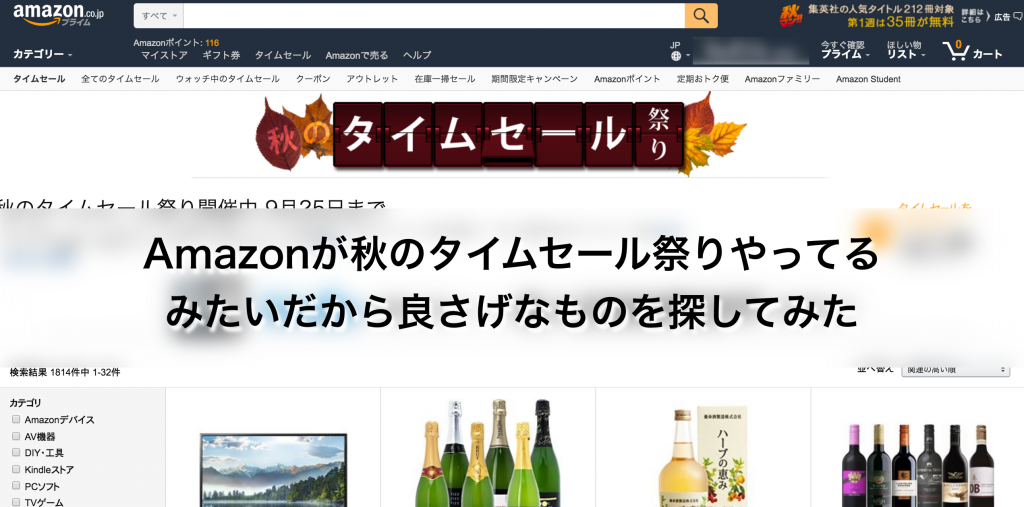Viewport: 1024px width, 507px height.
Task: Click the JP globe language icon
Action: [676, 56]
